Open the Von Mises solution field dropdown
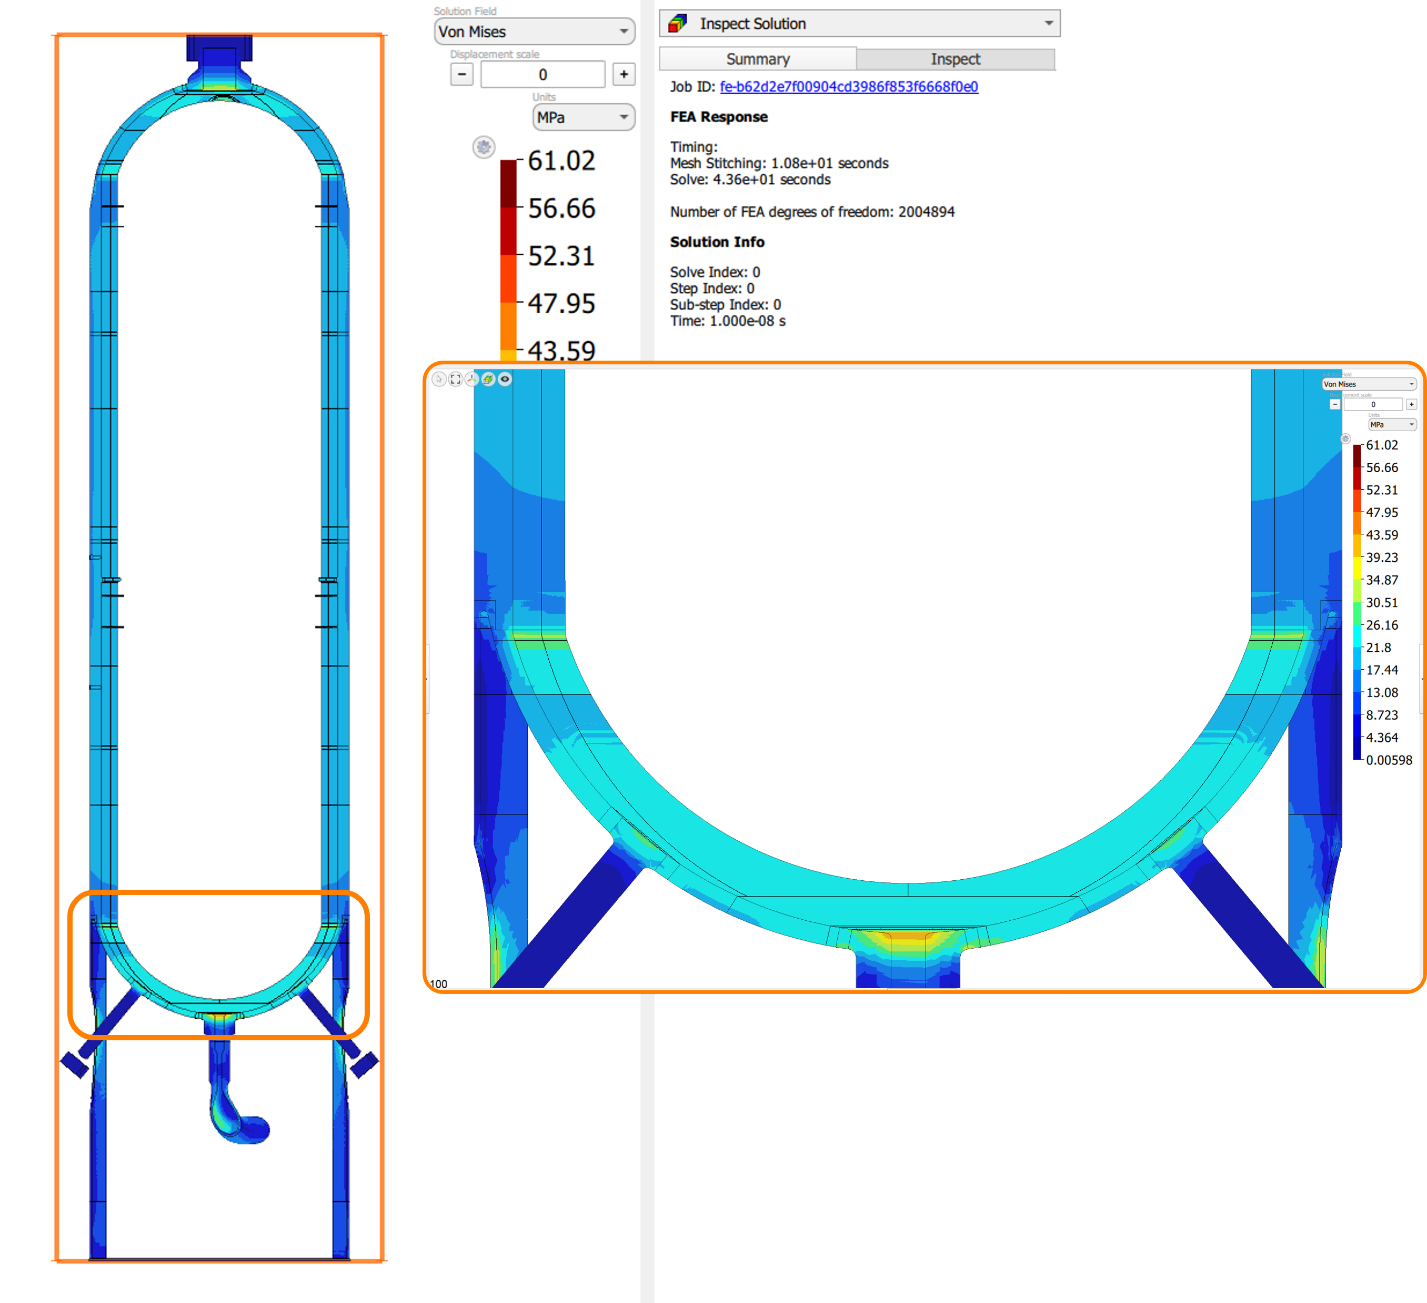 pos(535,32)
